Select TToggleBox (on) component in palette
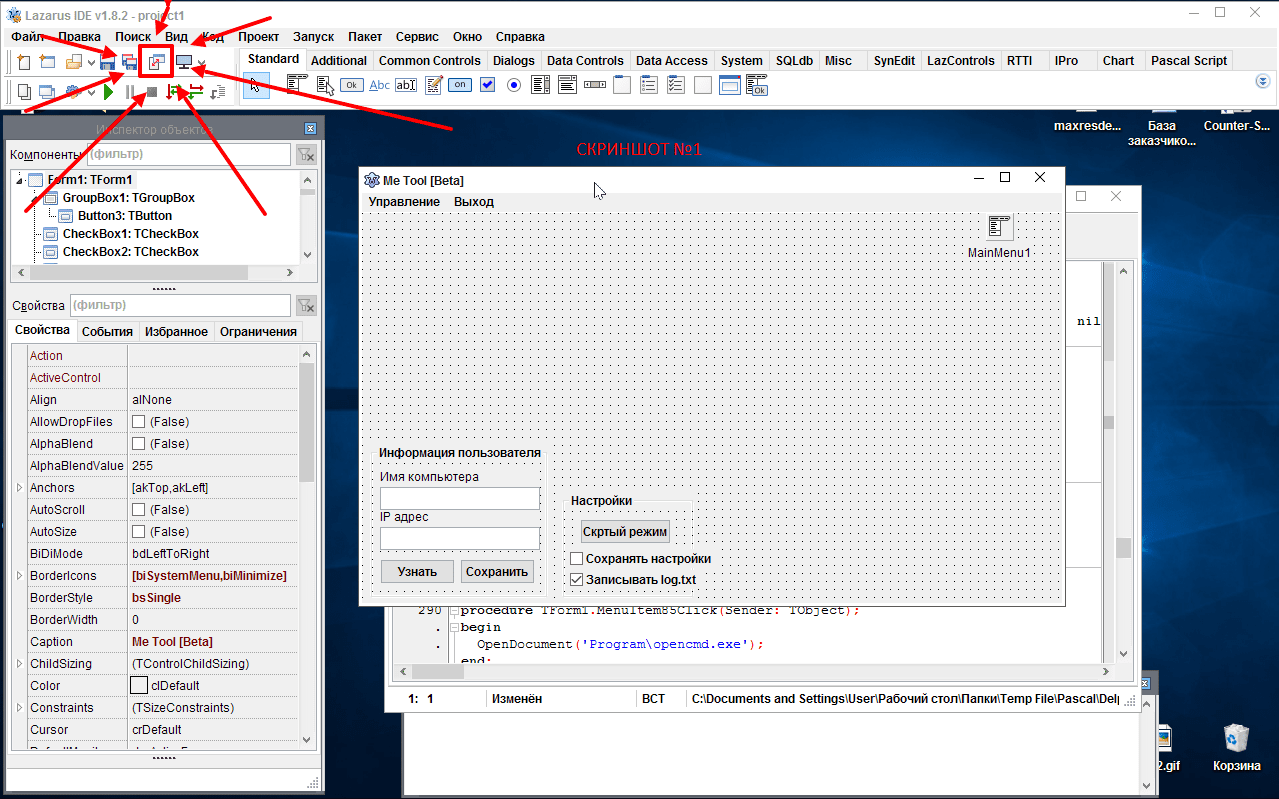Screen dimensions: 1279x799 point(460,85)
